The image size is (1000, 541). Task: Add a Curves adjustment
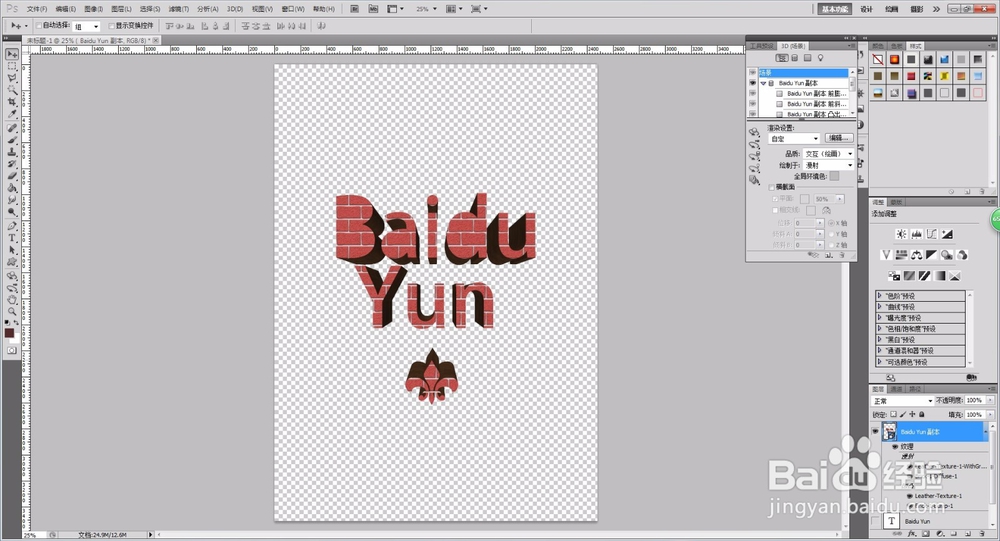tap(932, 234)
